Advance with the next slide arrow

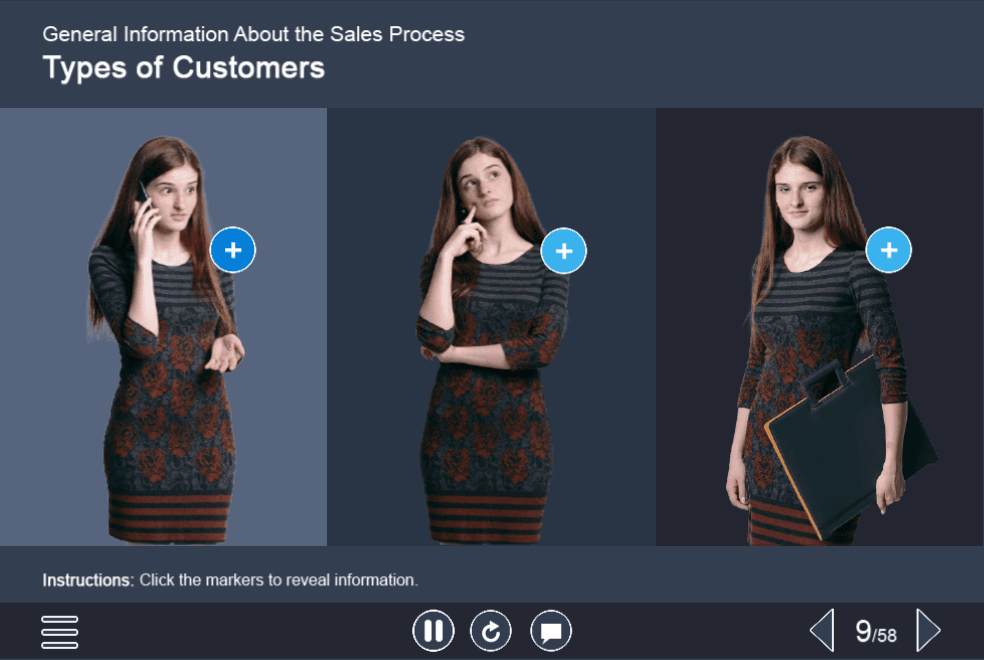pos(928,631)
